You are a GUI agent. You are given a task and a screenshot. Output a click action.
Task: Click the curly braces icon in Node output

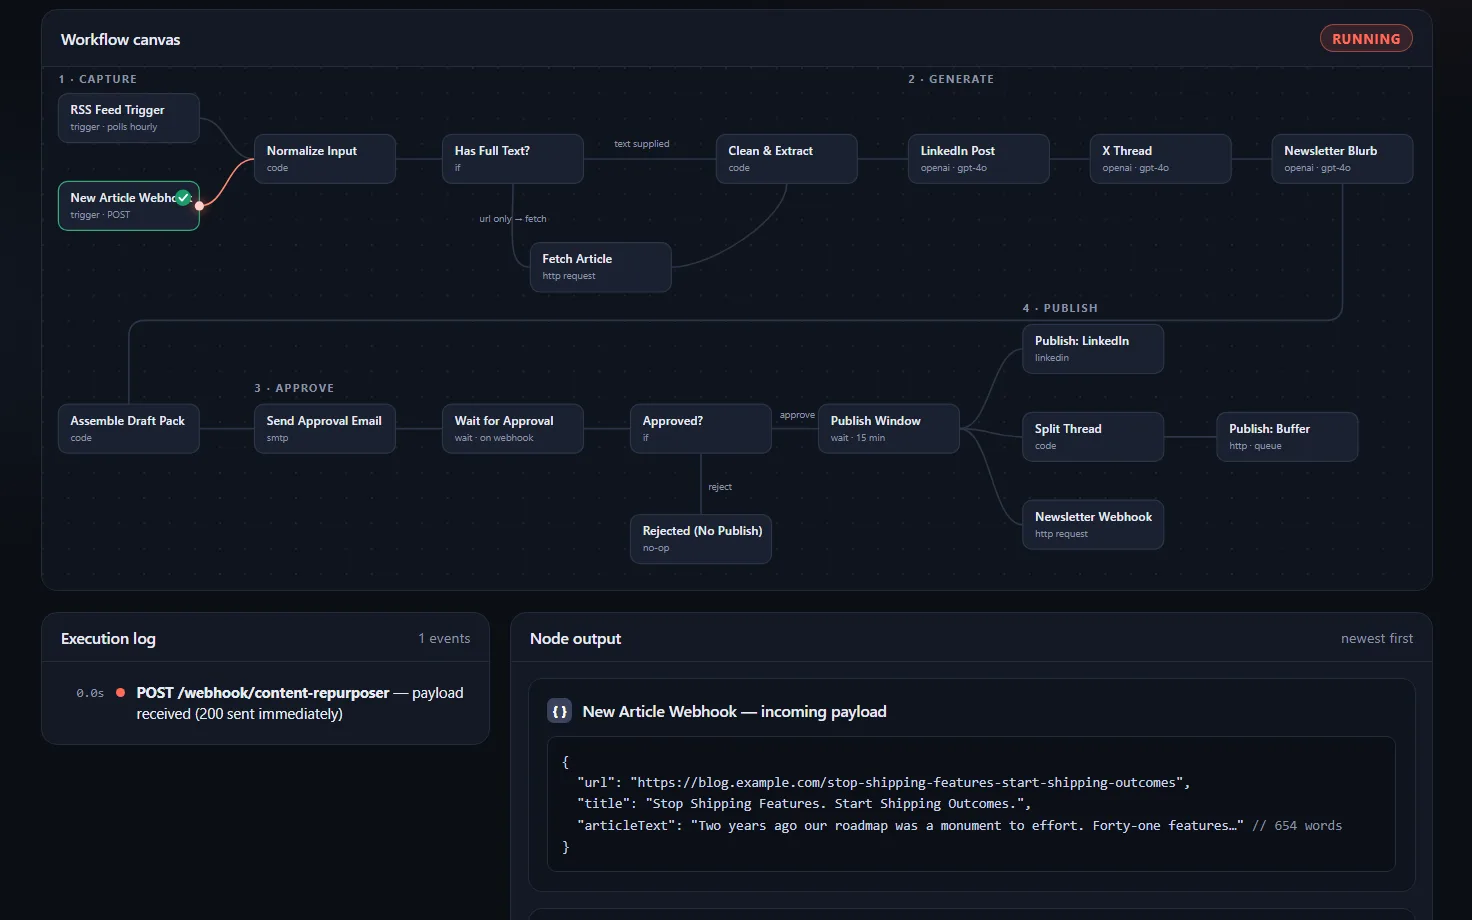[560, 712]
